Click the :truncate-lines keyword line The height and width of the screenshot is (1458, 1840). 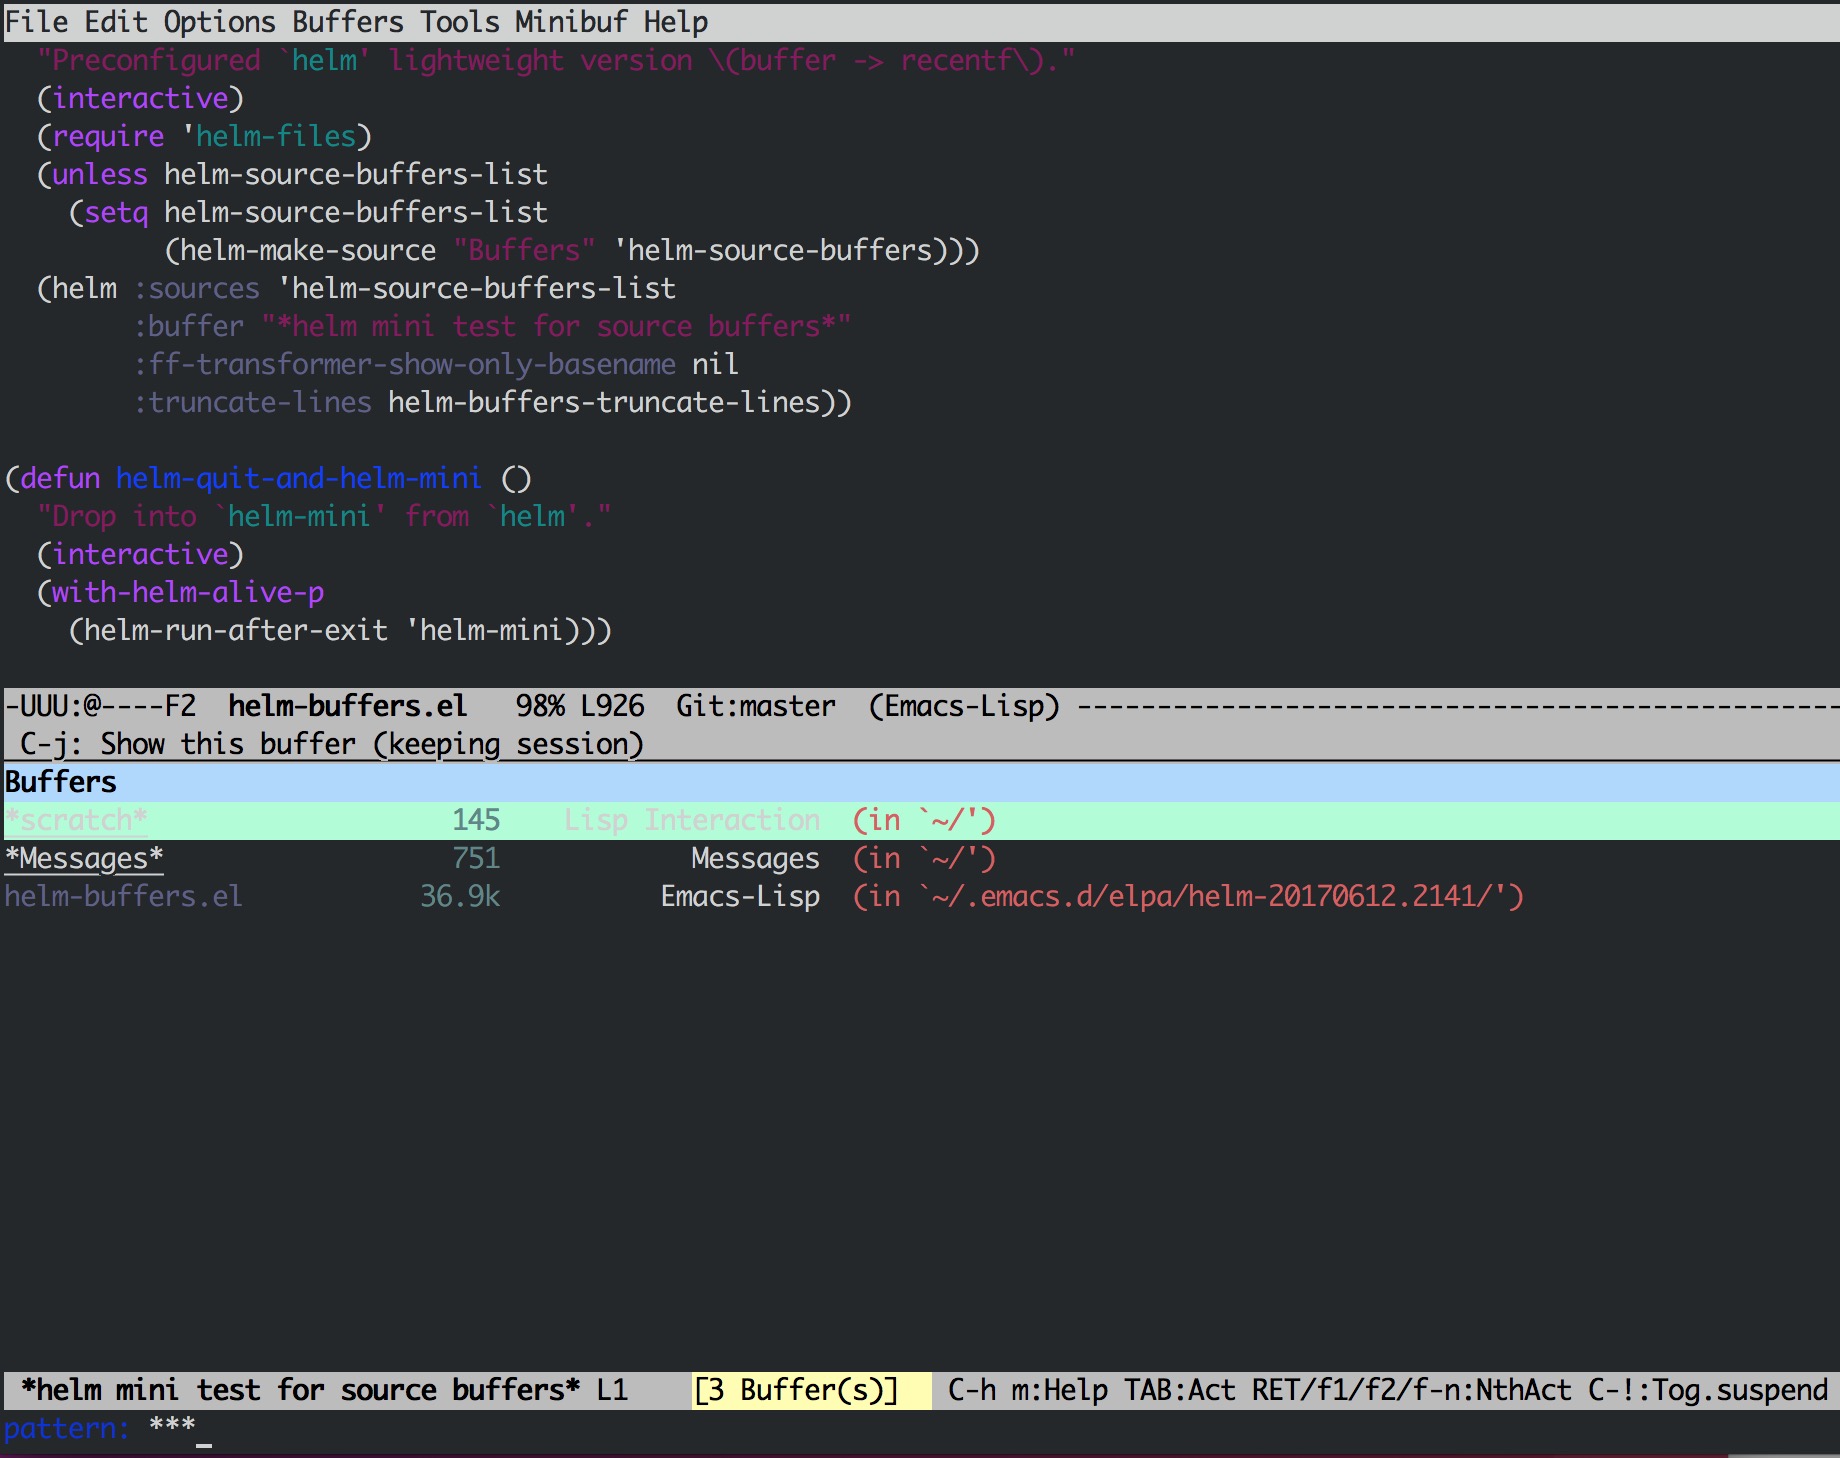pos(492,402)
